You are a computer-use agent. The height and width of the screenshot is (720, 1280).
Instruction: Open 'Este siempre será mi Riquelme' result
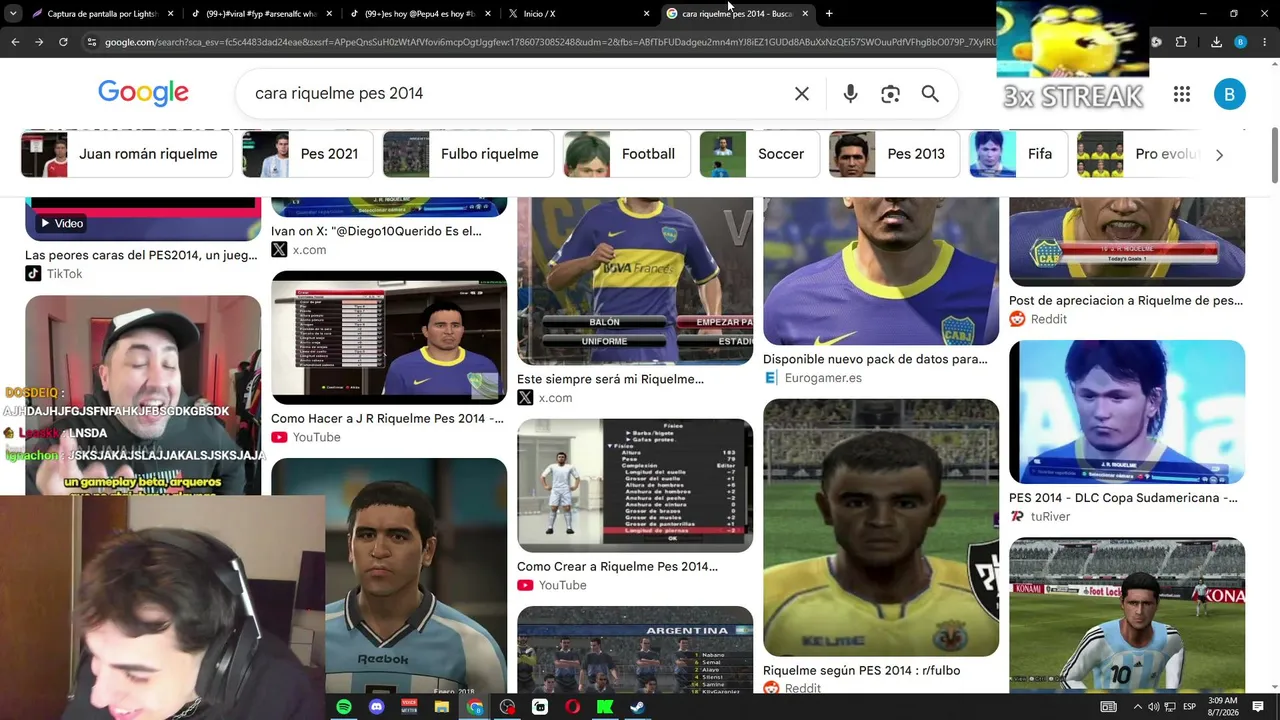pyautogui.click(x=610, y=380)
